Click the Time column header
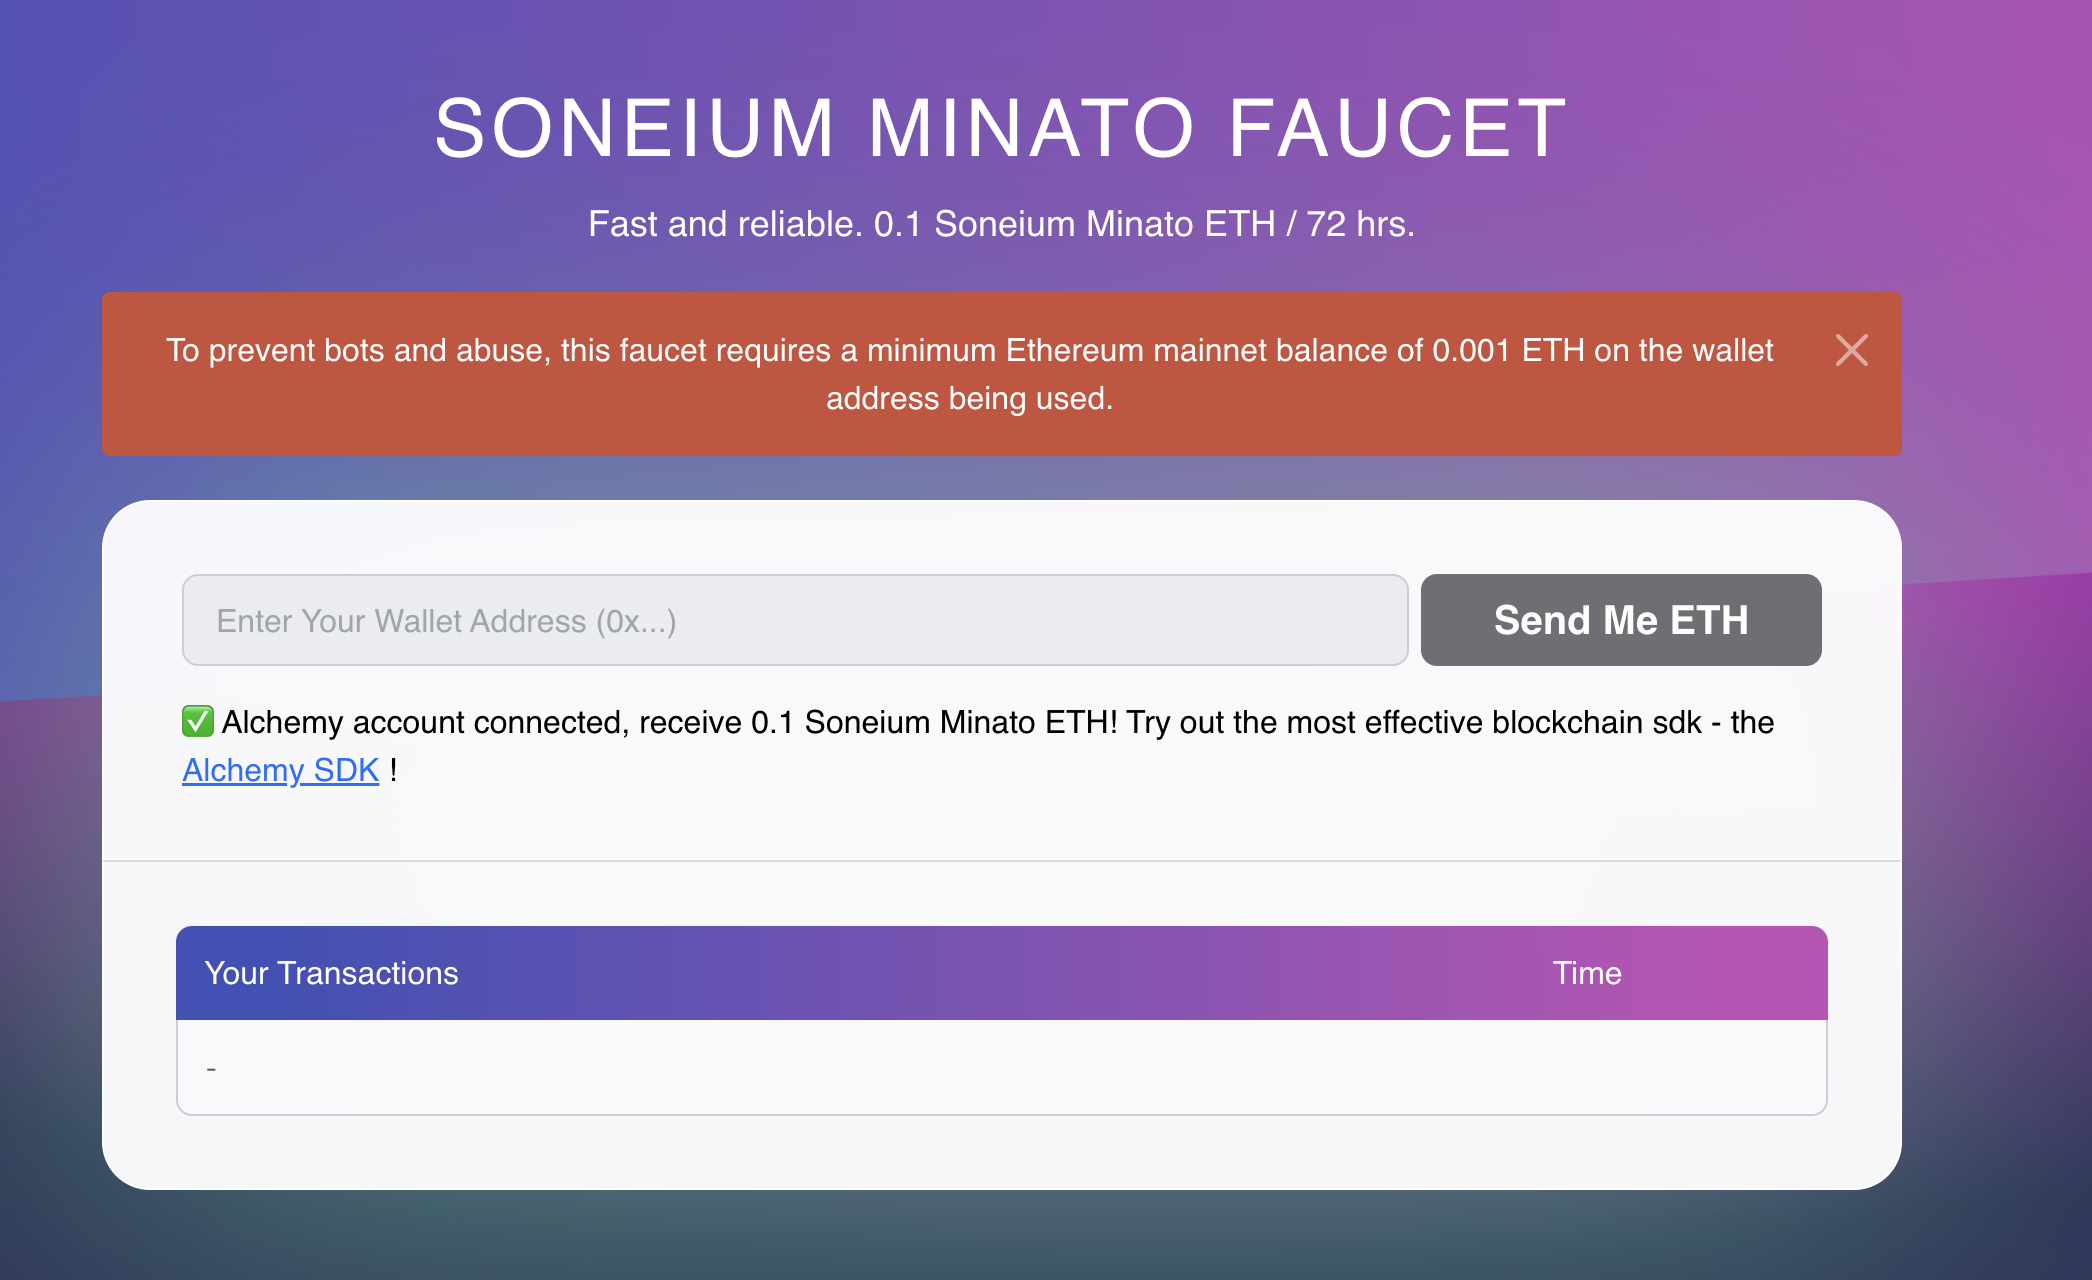 pos(1586,973)
